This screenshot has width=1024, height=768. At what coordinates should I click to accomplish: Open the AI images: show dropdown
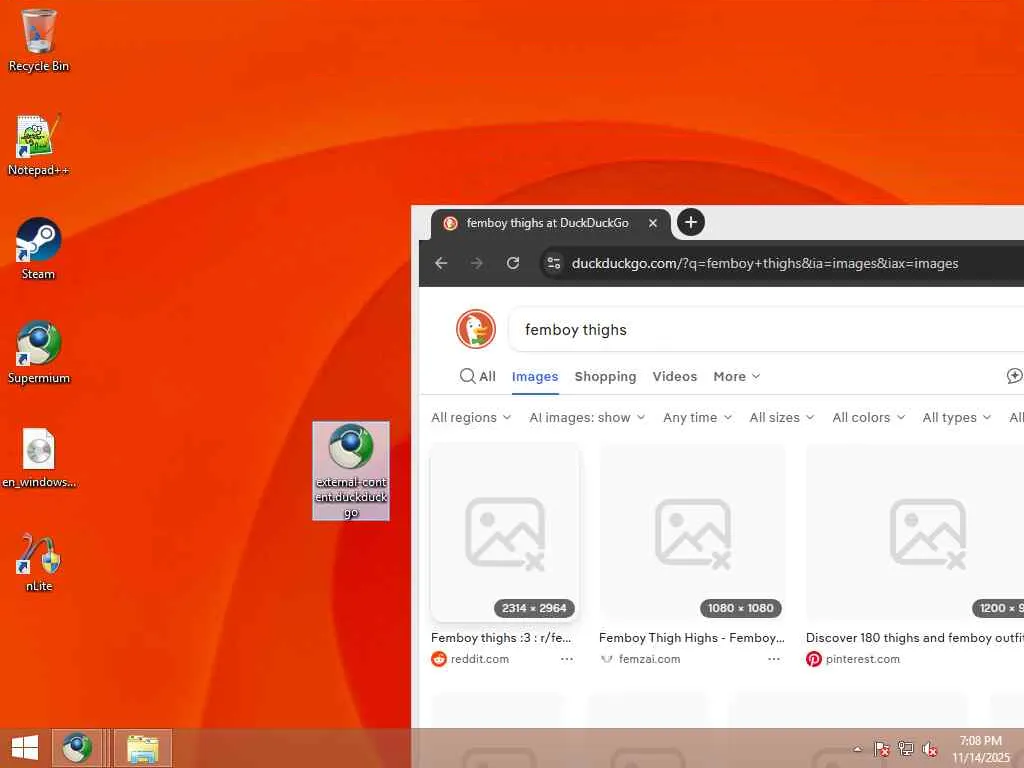point(587,417)
